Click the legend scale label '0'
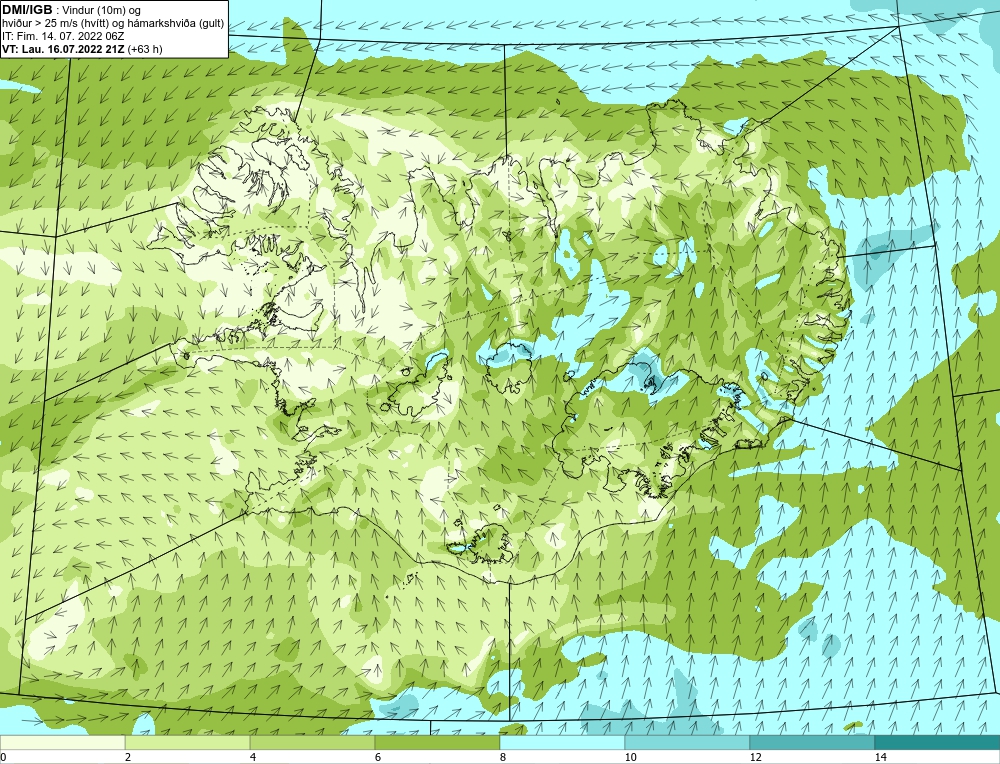 point(3,757)
